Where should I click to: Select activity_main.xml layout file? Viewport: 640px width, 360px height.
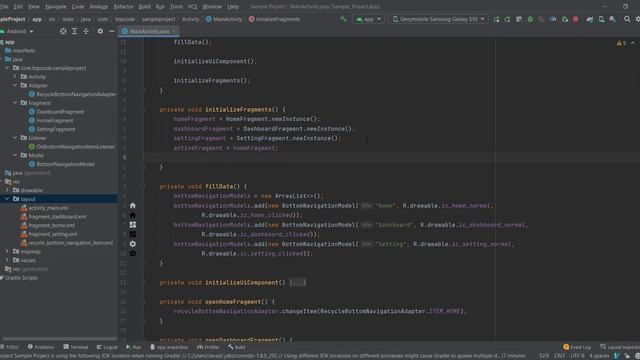pyautogui.click(x=44, y=208)
